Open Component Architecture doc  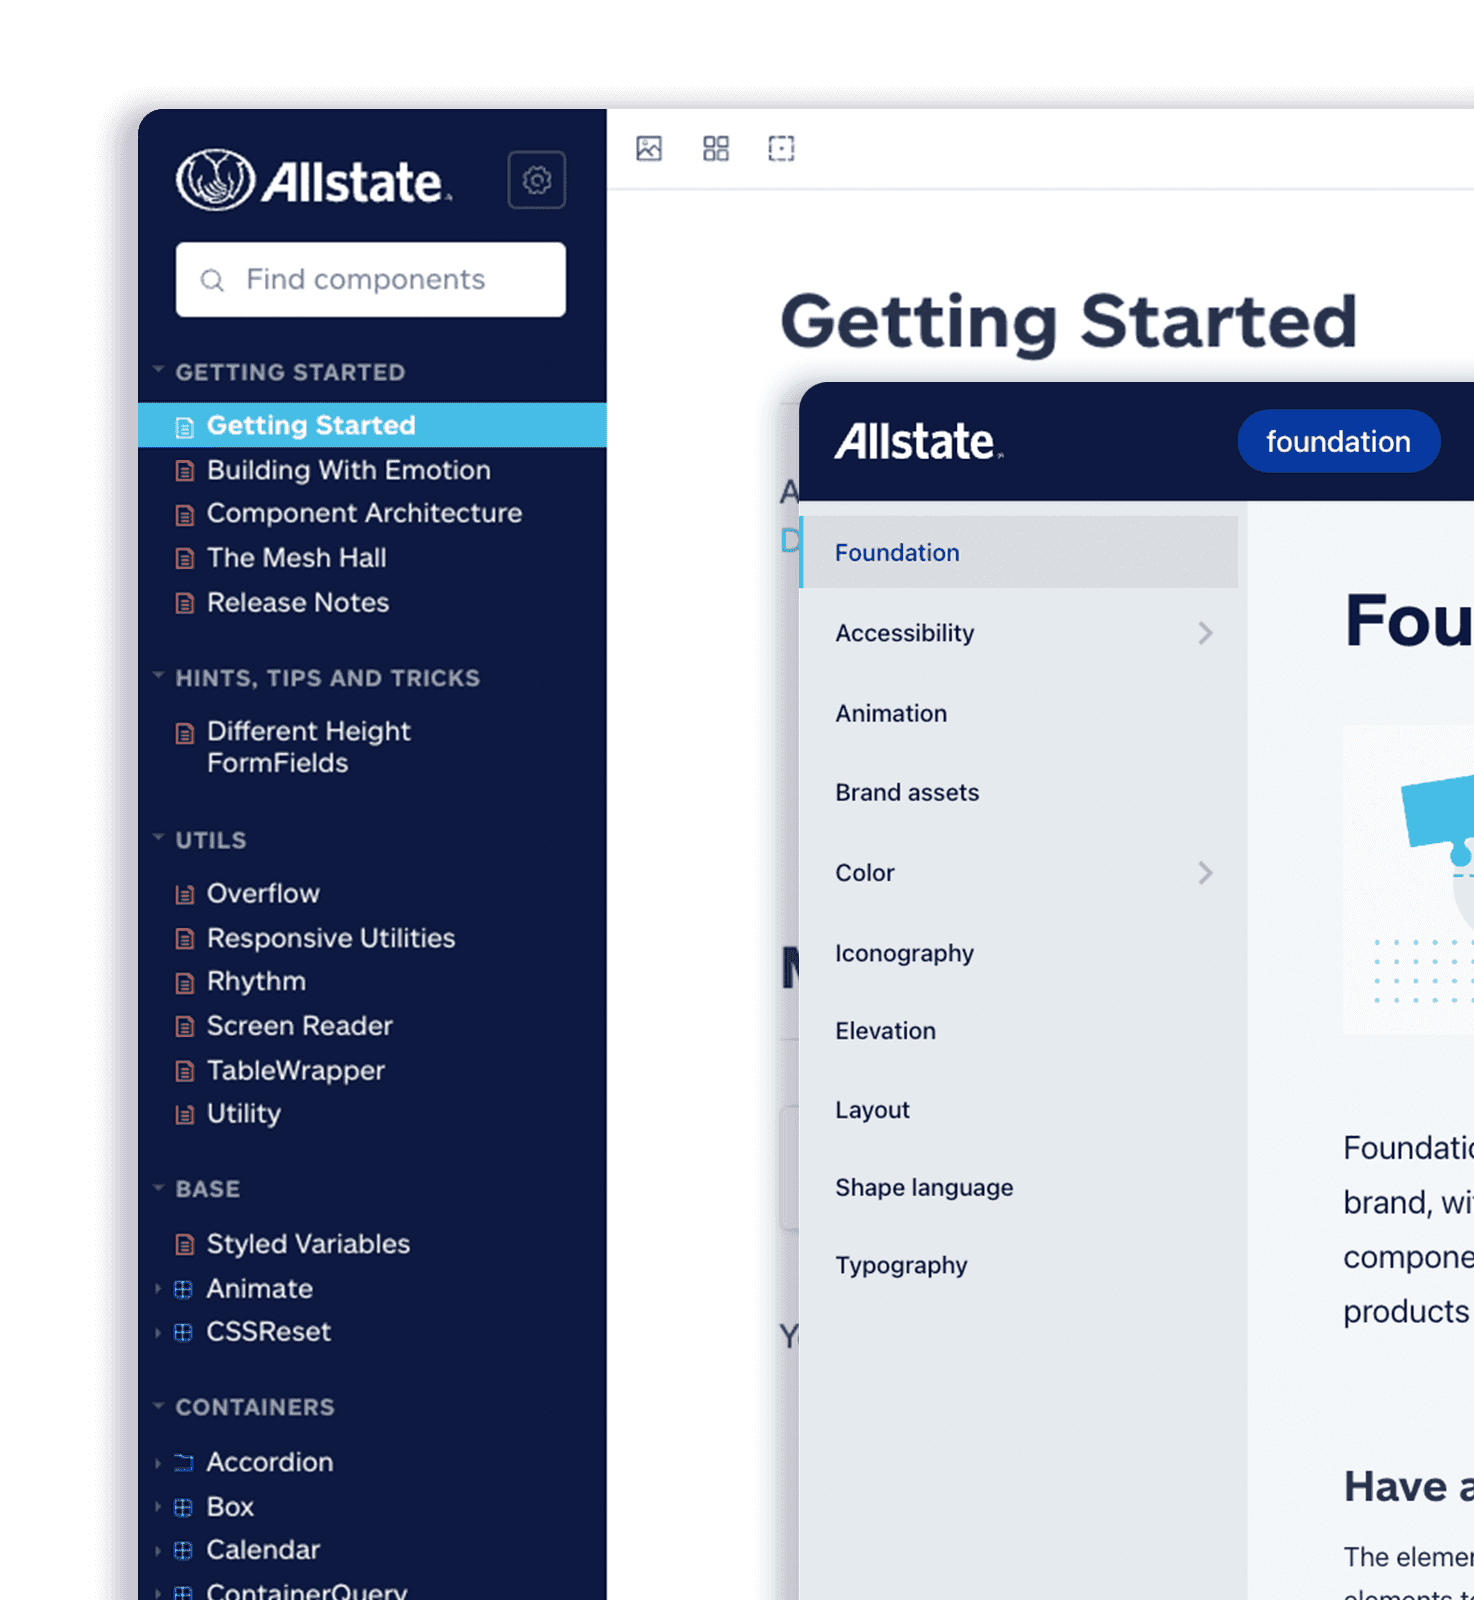364,513
